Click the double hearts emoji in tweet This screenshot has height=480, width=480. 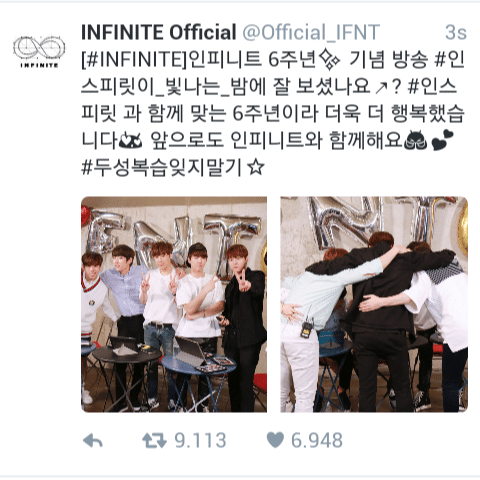pos(442,141)
